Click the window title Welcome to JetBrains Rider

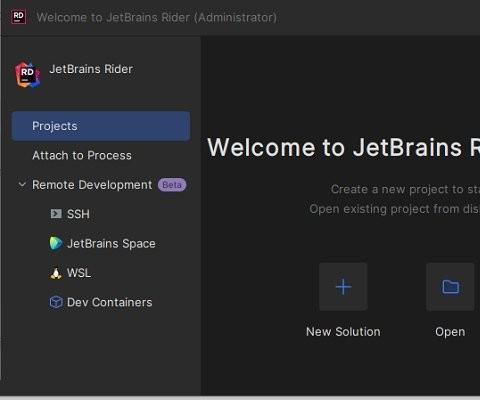(157, 17)
